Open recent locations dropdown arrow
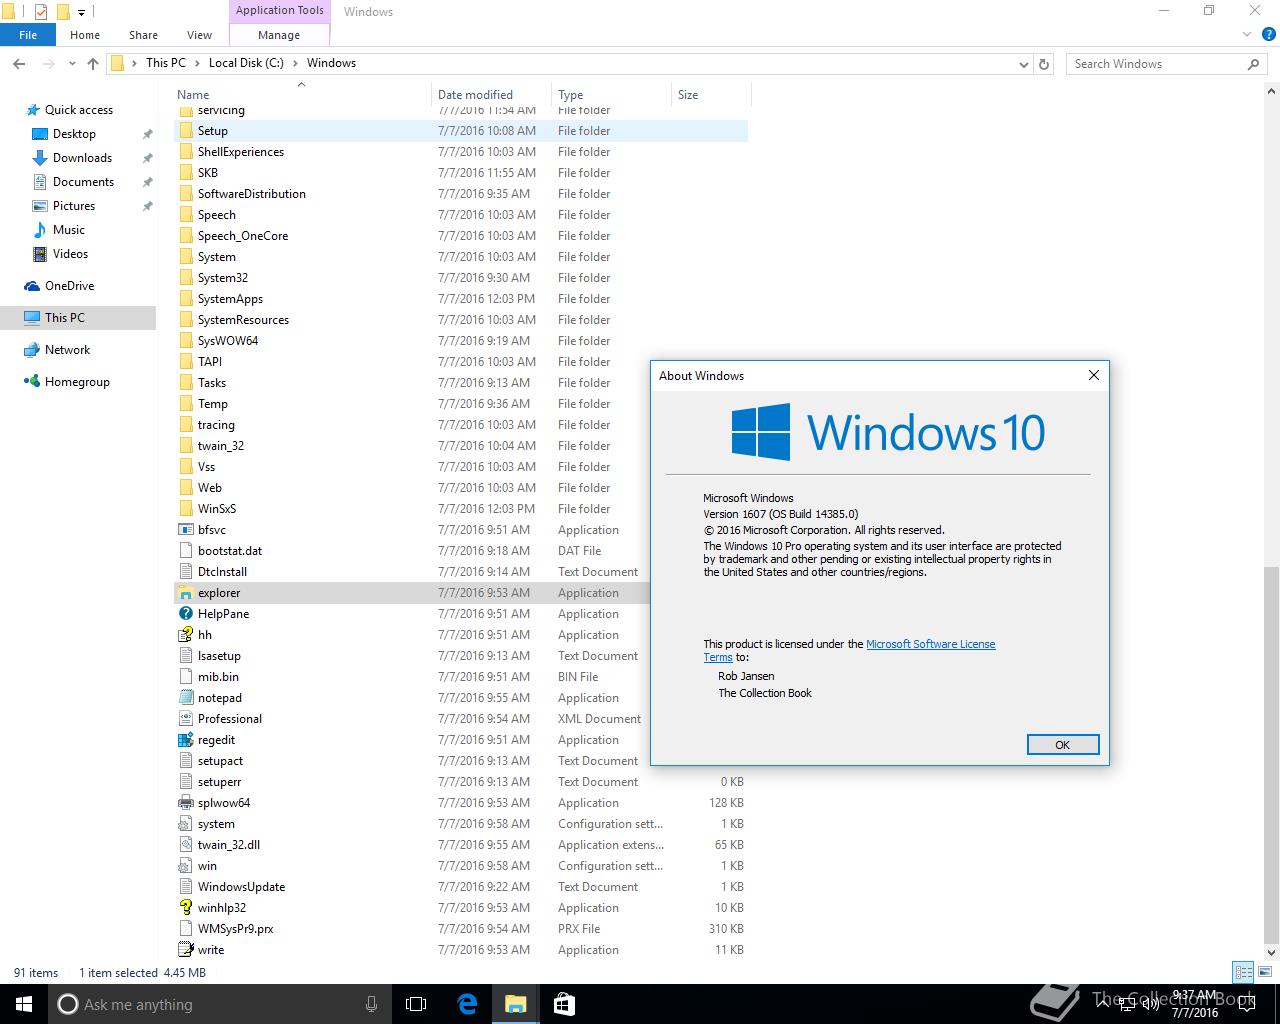This screenshot has width=1280, height=1024. pyautogui.click(x=72, y=64)
